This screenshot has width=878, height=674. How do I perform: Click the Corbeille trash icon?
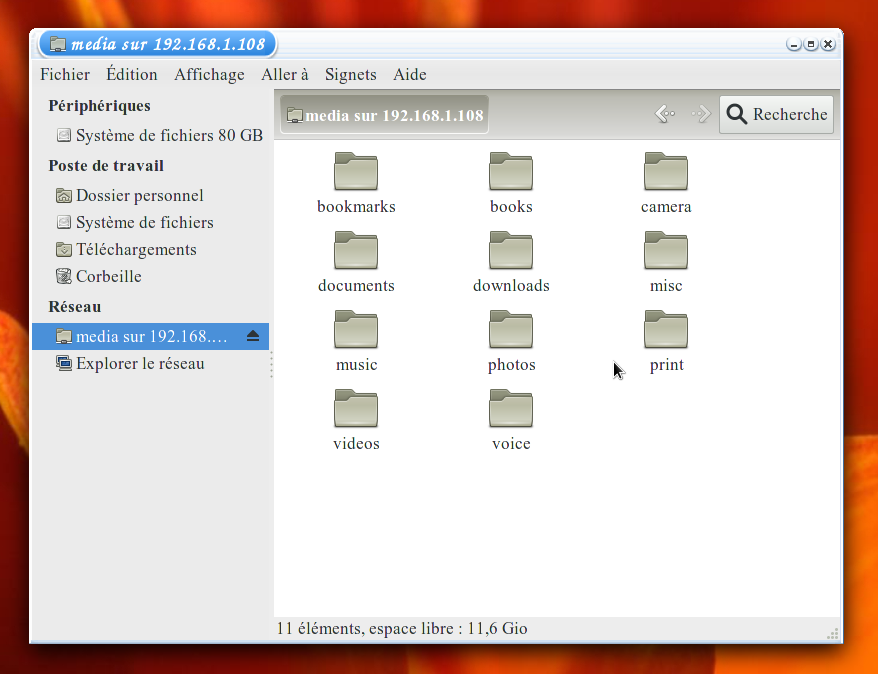64,276
